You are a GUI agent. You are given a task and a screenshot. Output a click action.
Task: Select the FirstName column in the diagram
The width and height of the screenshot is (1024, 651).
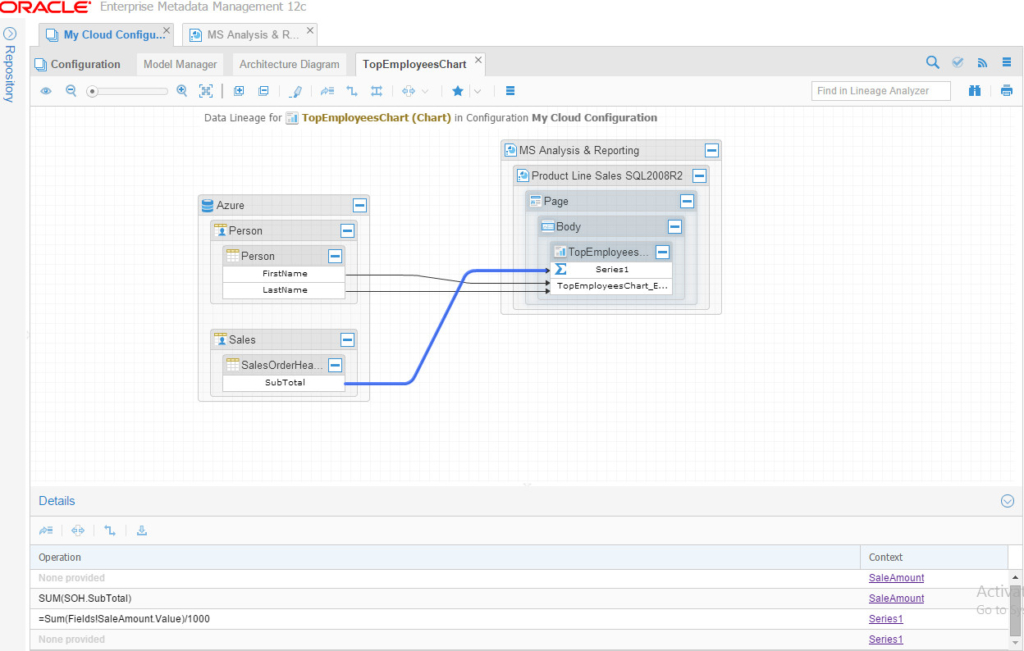click(284, 274)
